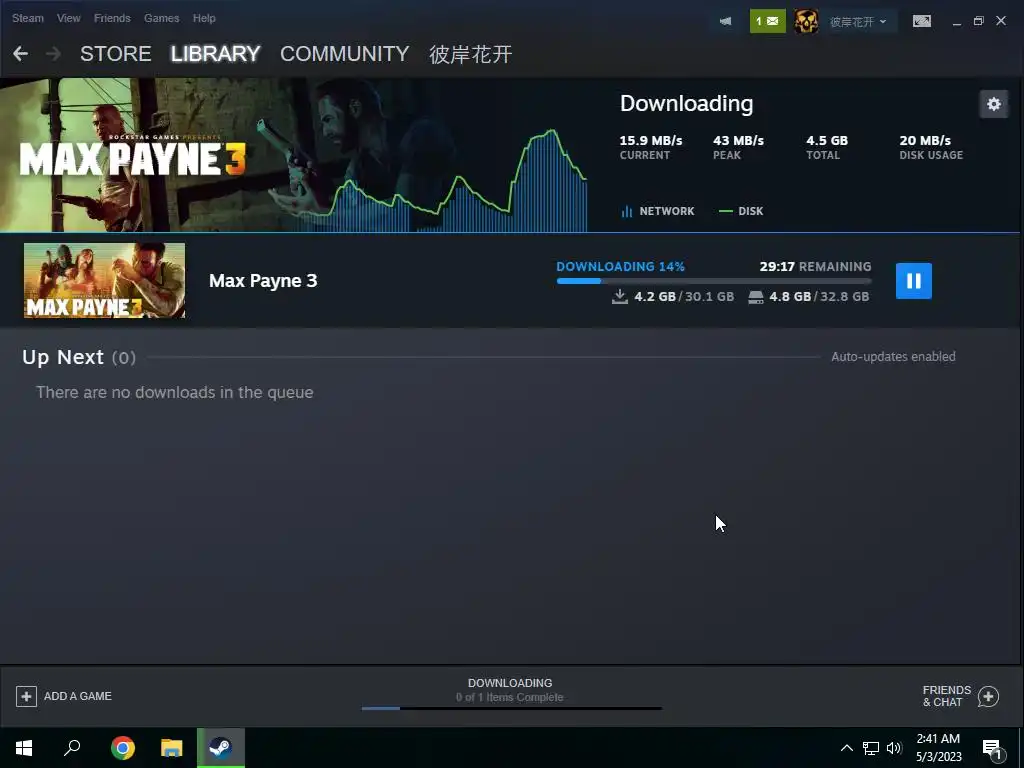Pause the Max Payne 3 download
Image resolution: width=1024 pixels, height=768 pixels.
point(914,281)
